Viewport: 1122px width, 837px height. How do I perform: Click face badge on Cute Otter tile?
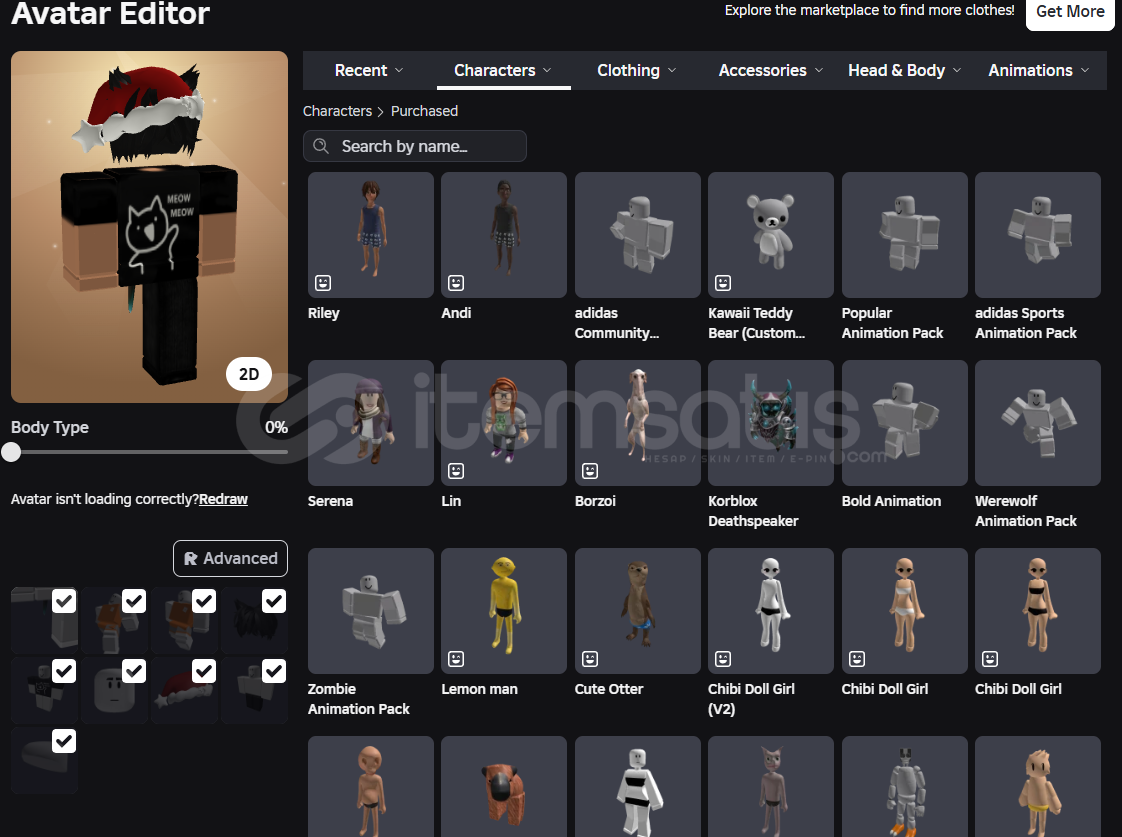pos(590,659)
